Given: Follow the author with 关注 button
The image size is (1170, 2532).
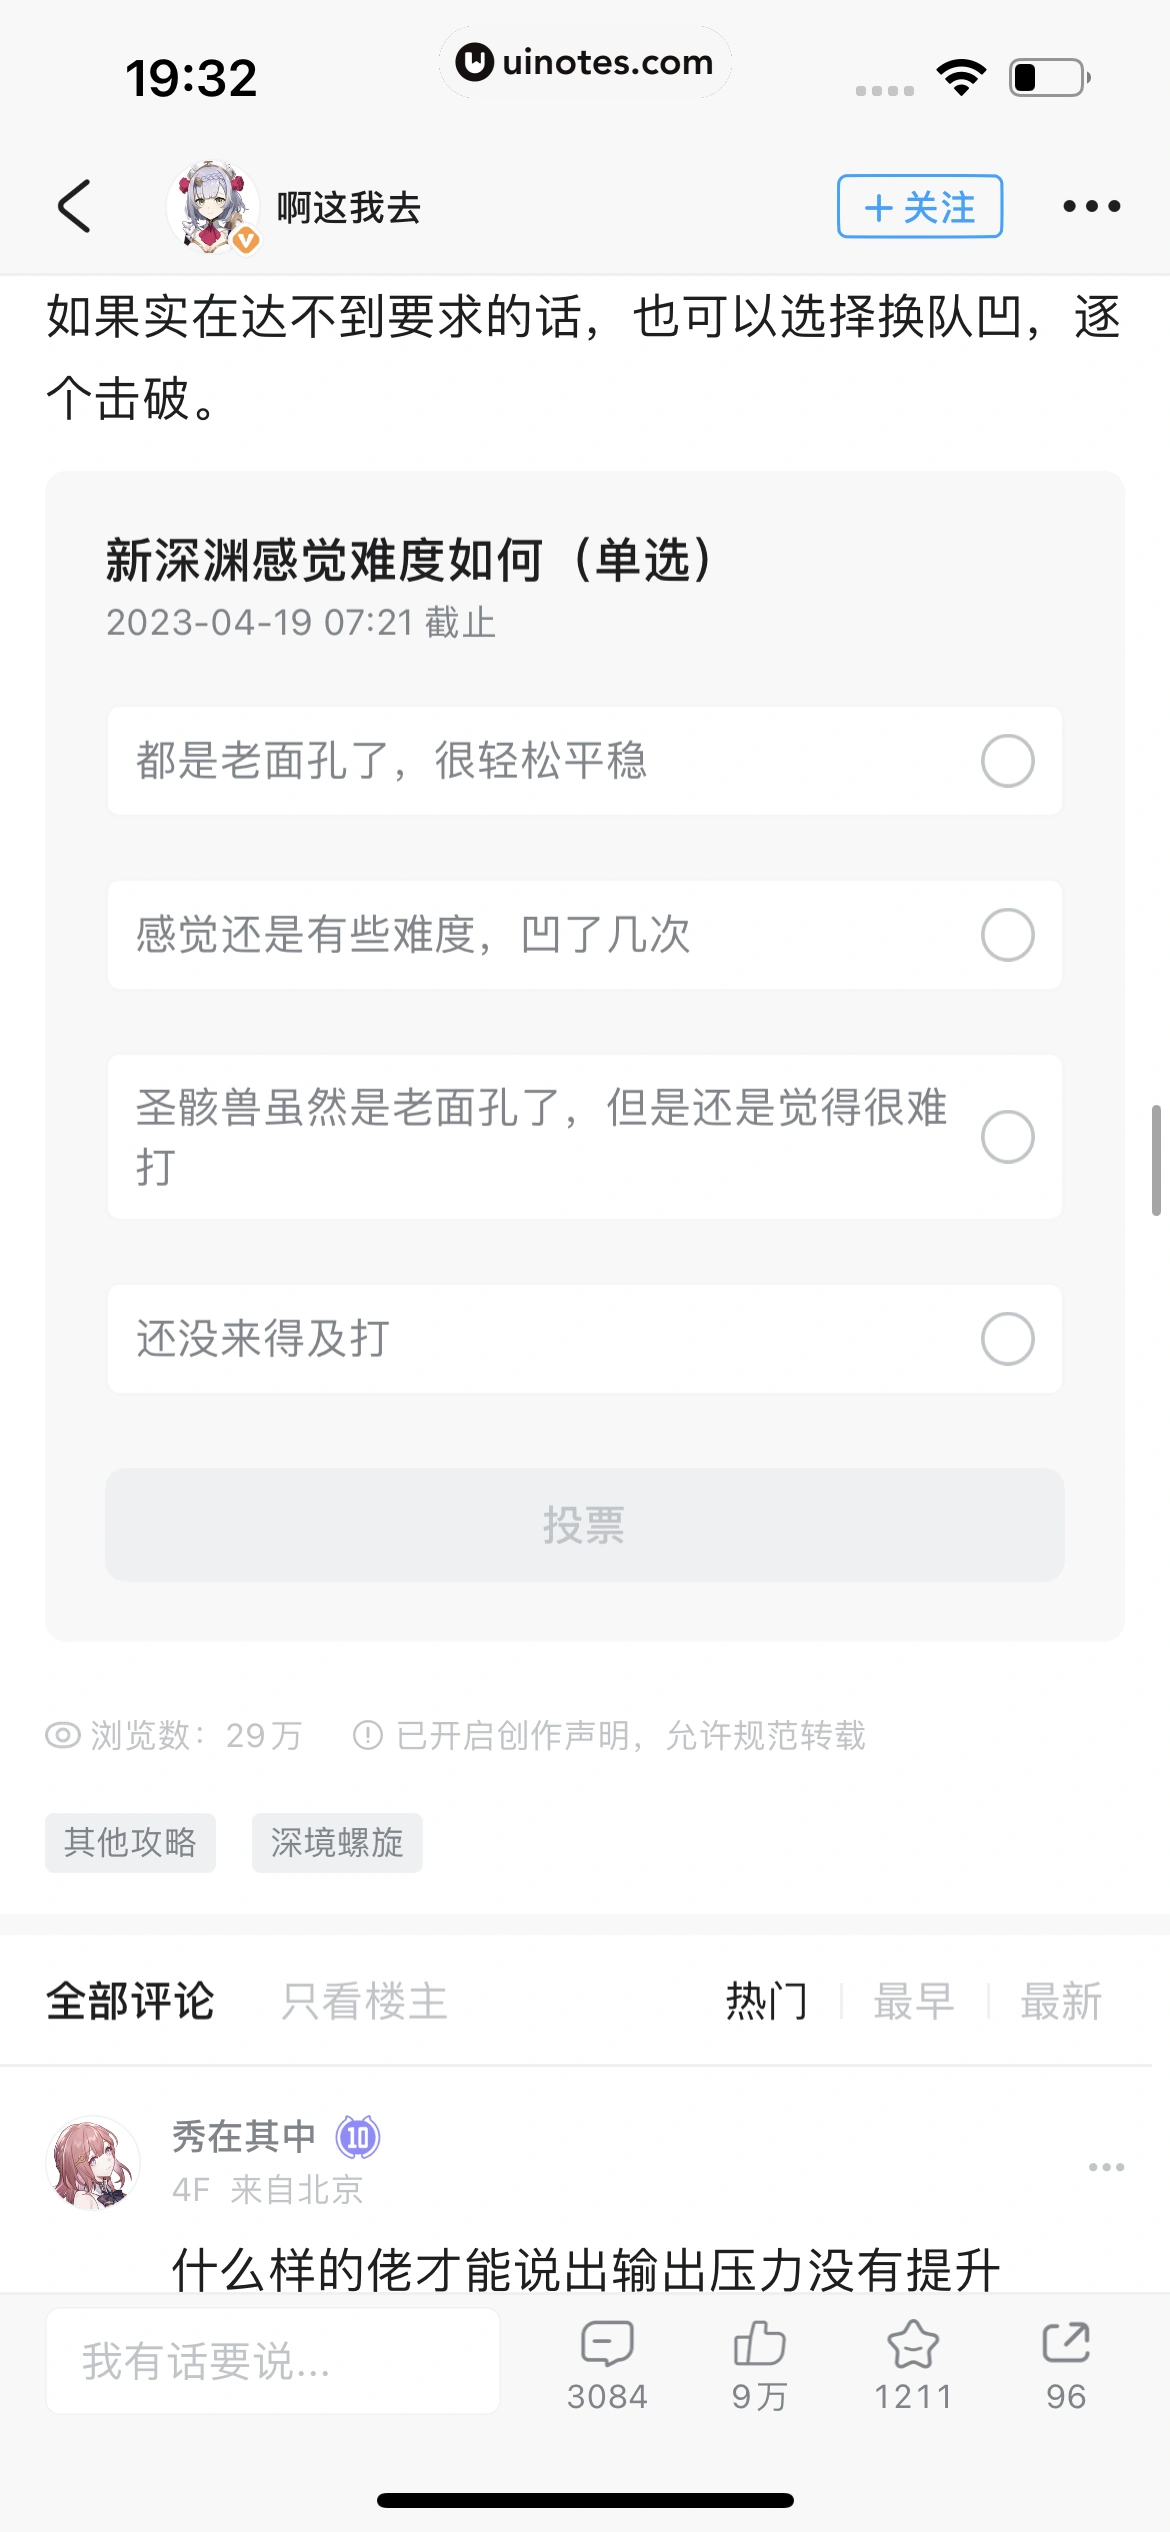Looking at the screenshot, I should pos(919,206).
